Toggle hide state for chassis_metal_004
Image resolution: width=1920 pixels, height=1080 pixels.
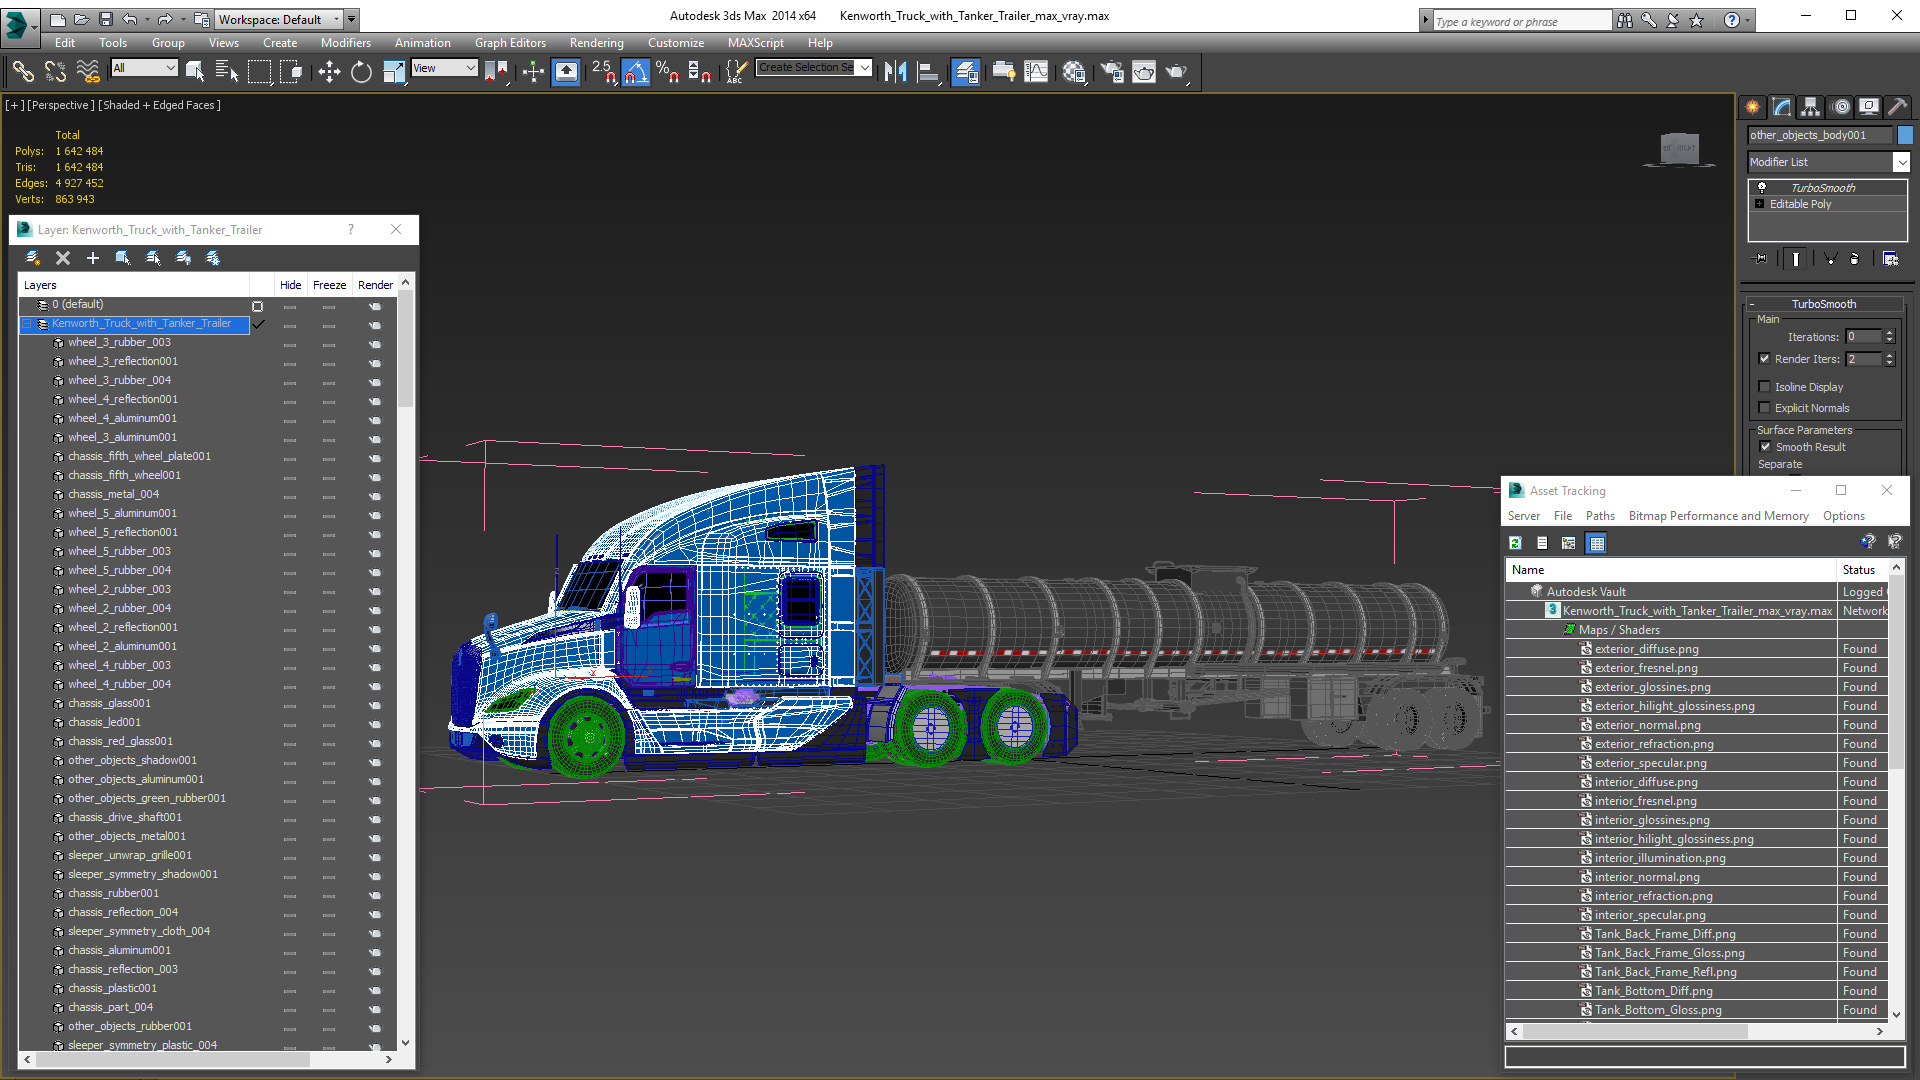point(290,495)
